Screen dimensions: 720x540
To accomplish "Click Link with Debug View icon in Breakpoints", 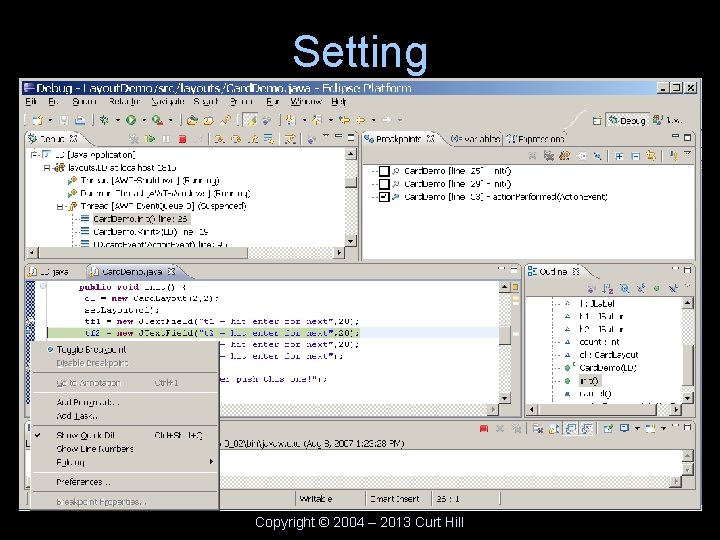I will pos(651,156).
